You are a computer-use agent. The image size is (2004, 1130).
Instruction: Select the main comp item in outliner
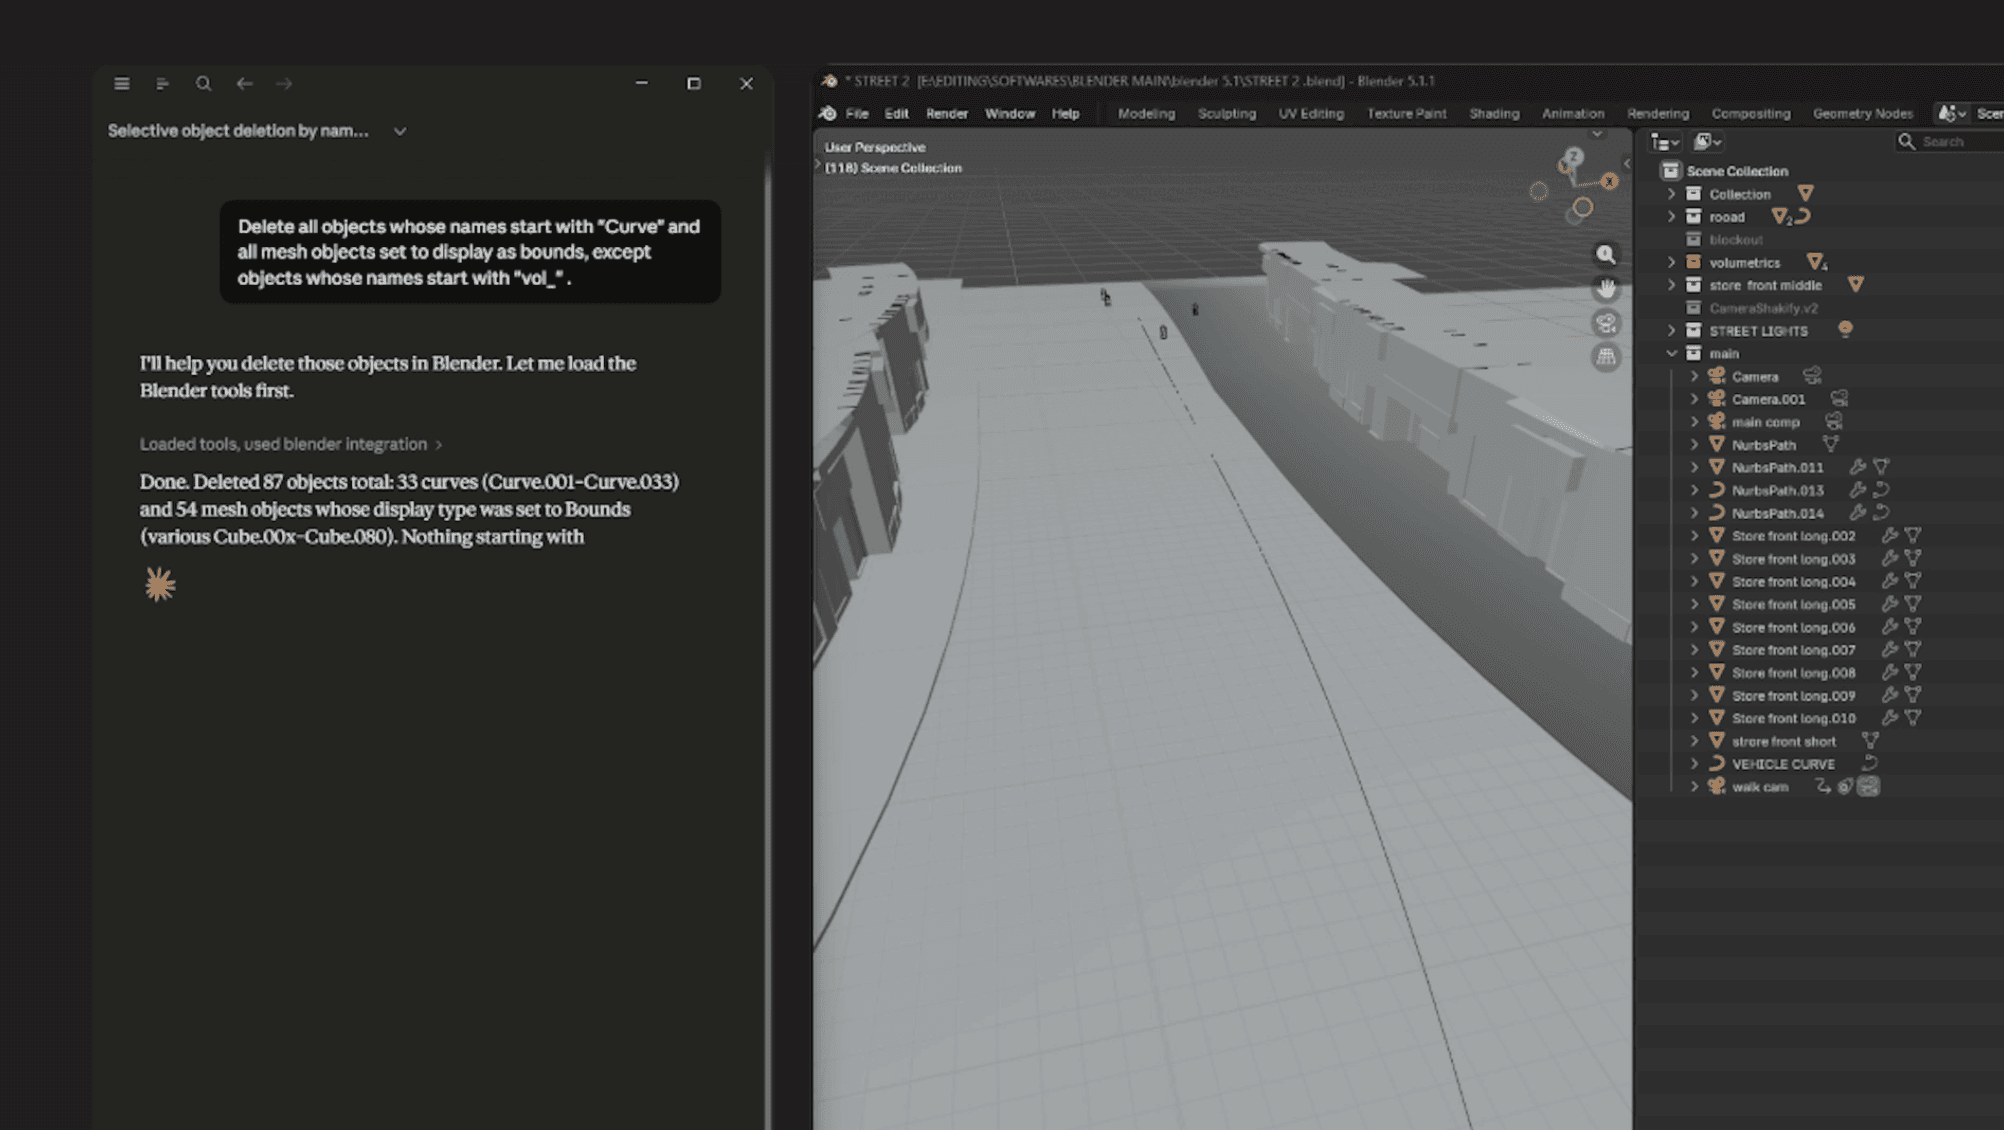1765,422
